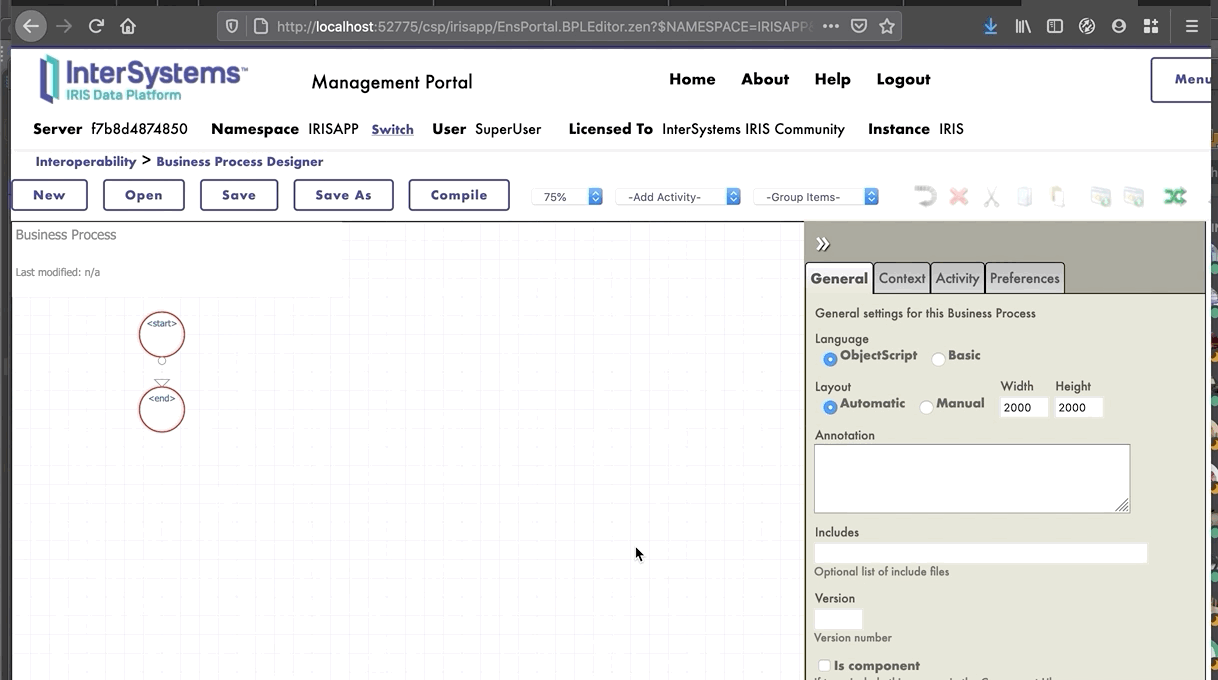
Task: Switch to the Preferences tab
Action: [1024, 278]
